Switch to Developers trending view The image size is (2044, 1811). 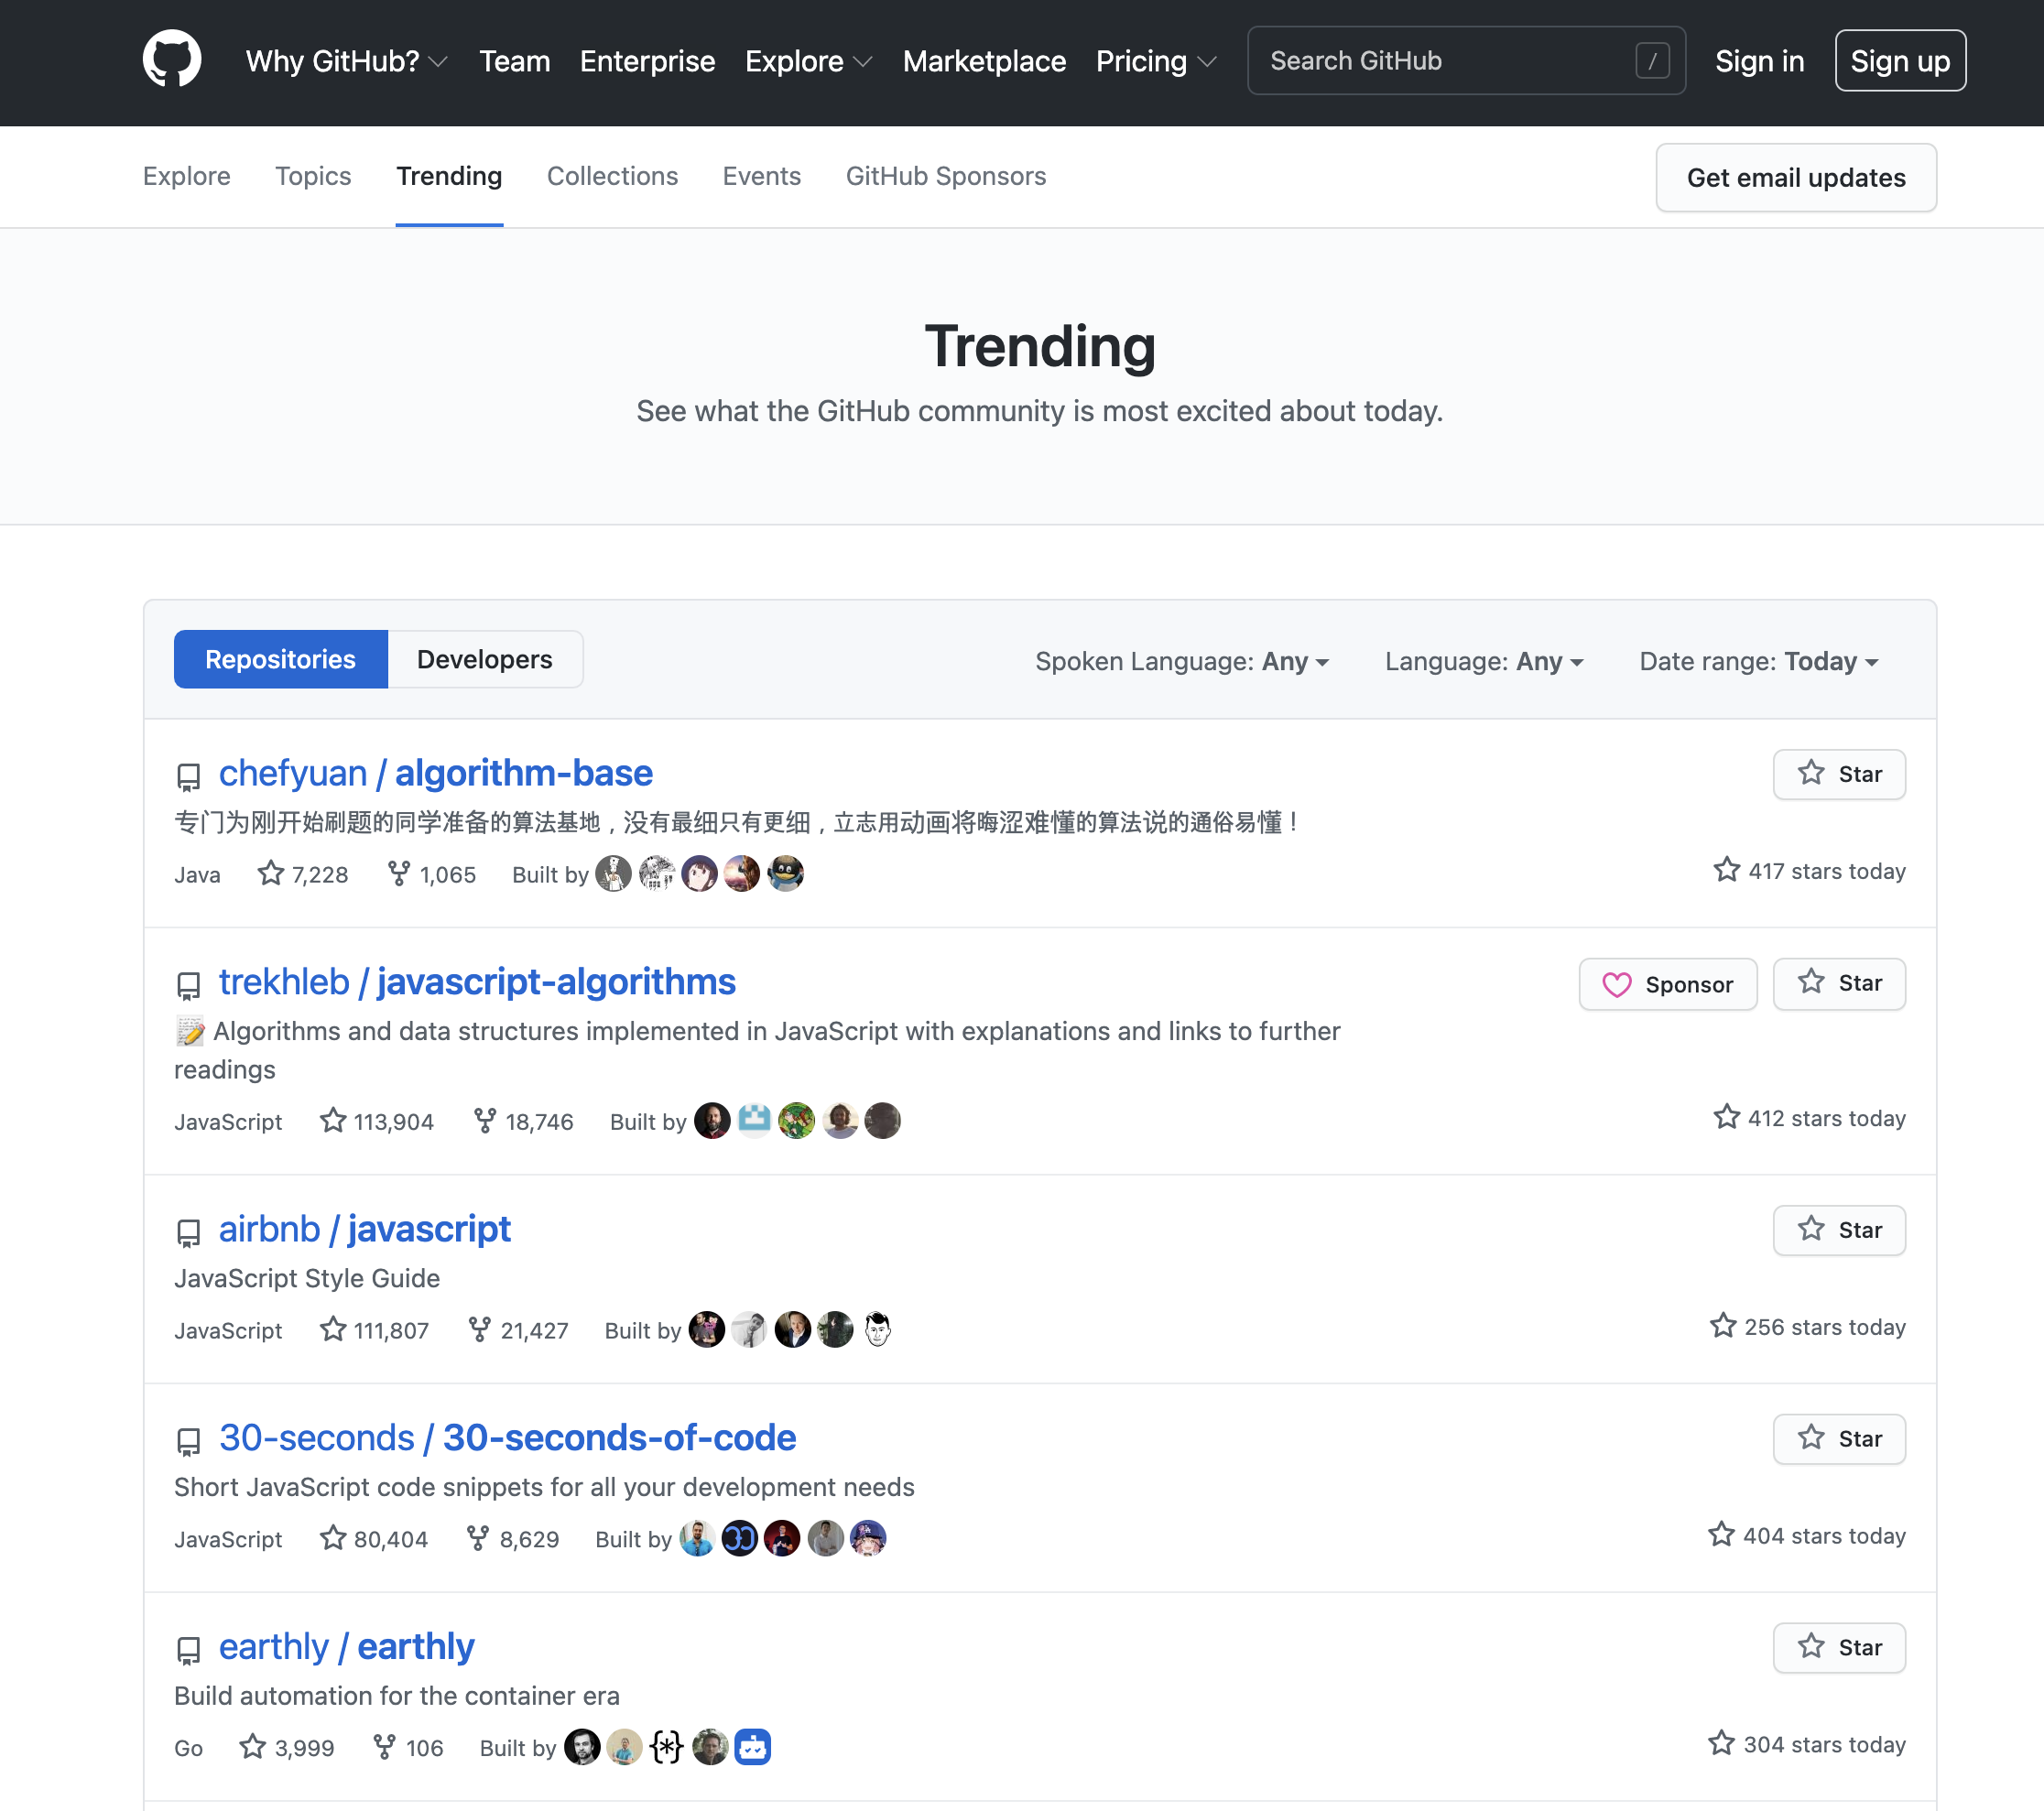484,659
